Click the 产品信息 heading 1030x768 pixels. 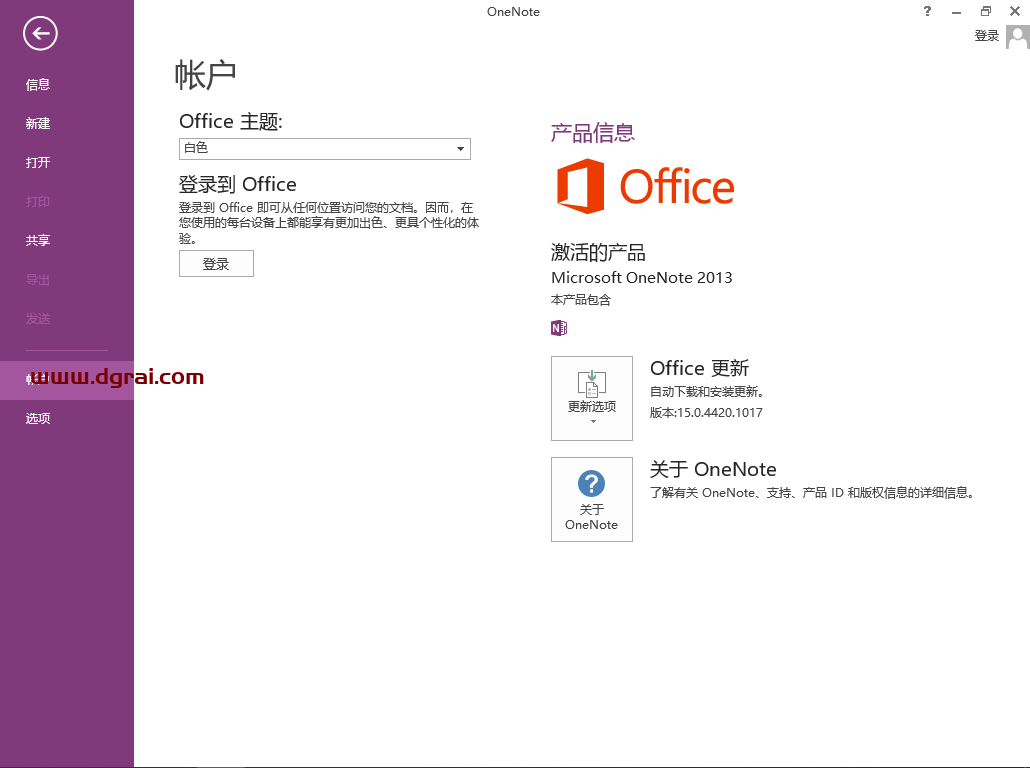593,133
